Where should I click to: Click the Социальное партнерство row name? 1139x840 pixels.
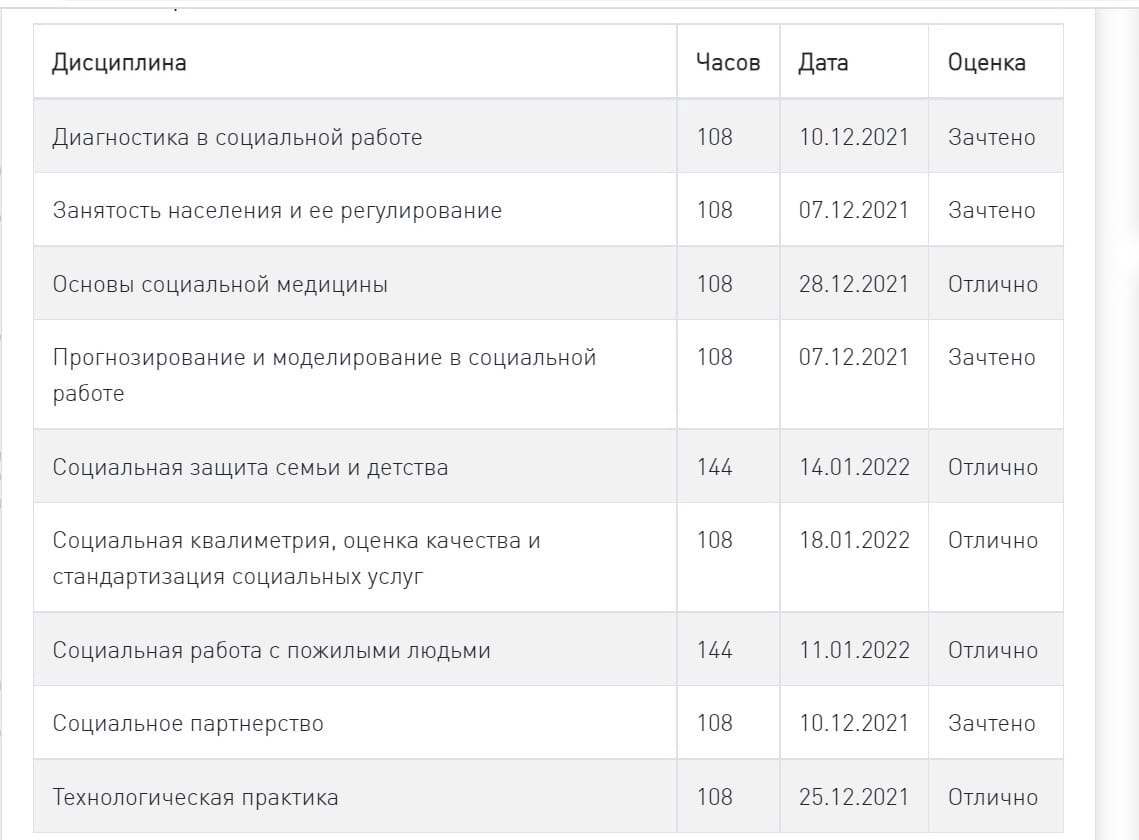pyautogui.click(x=188, y=723)
